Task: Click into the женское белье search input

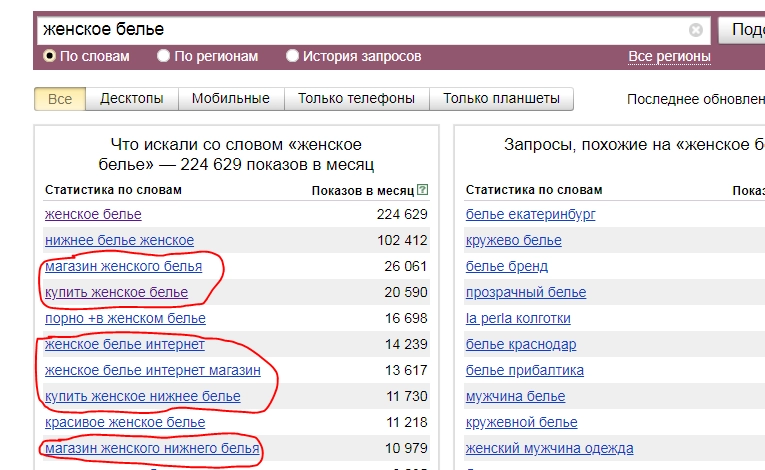Action: click(x=363, y=30)
